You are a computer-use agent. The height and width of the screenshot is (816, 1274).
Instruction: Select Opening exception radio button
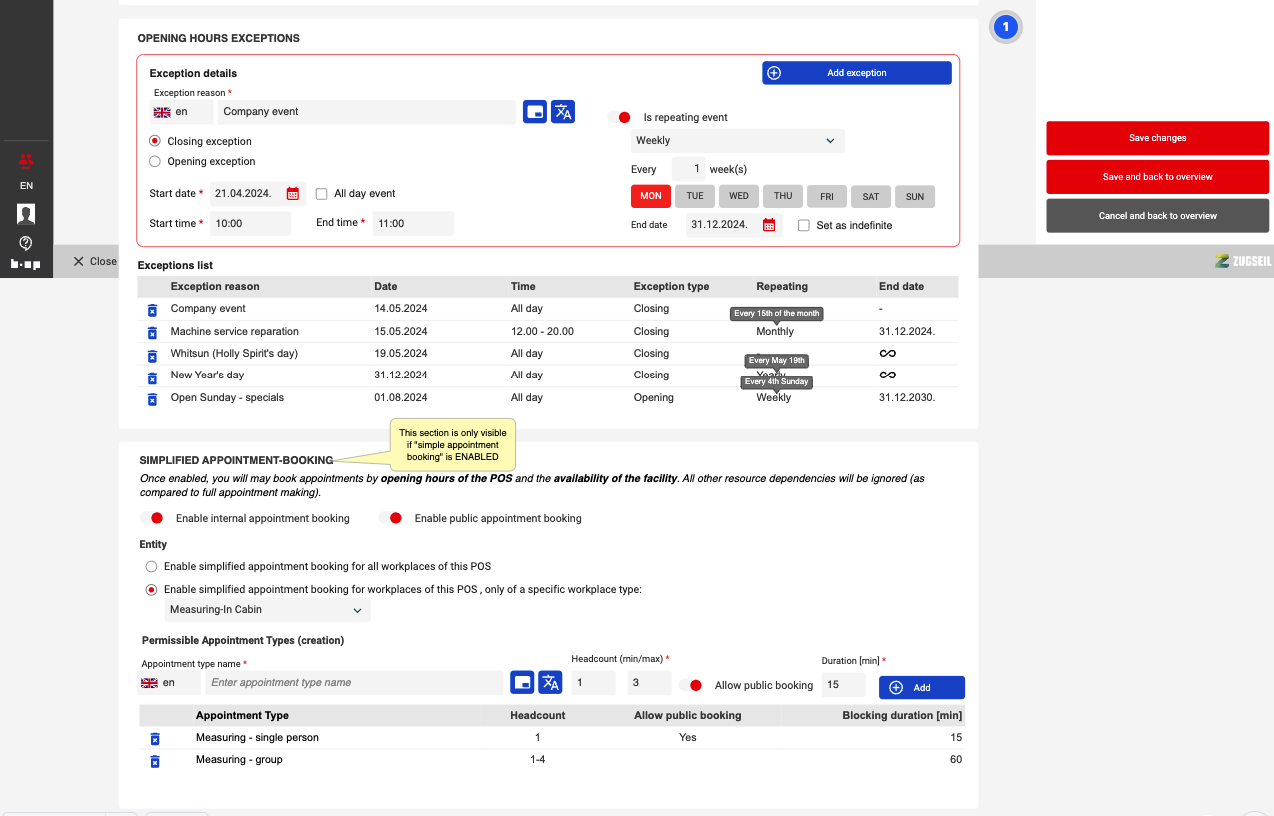155,162
